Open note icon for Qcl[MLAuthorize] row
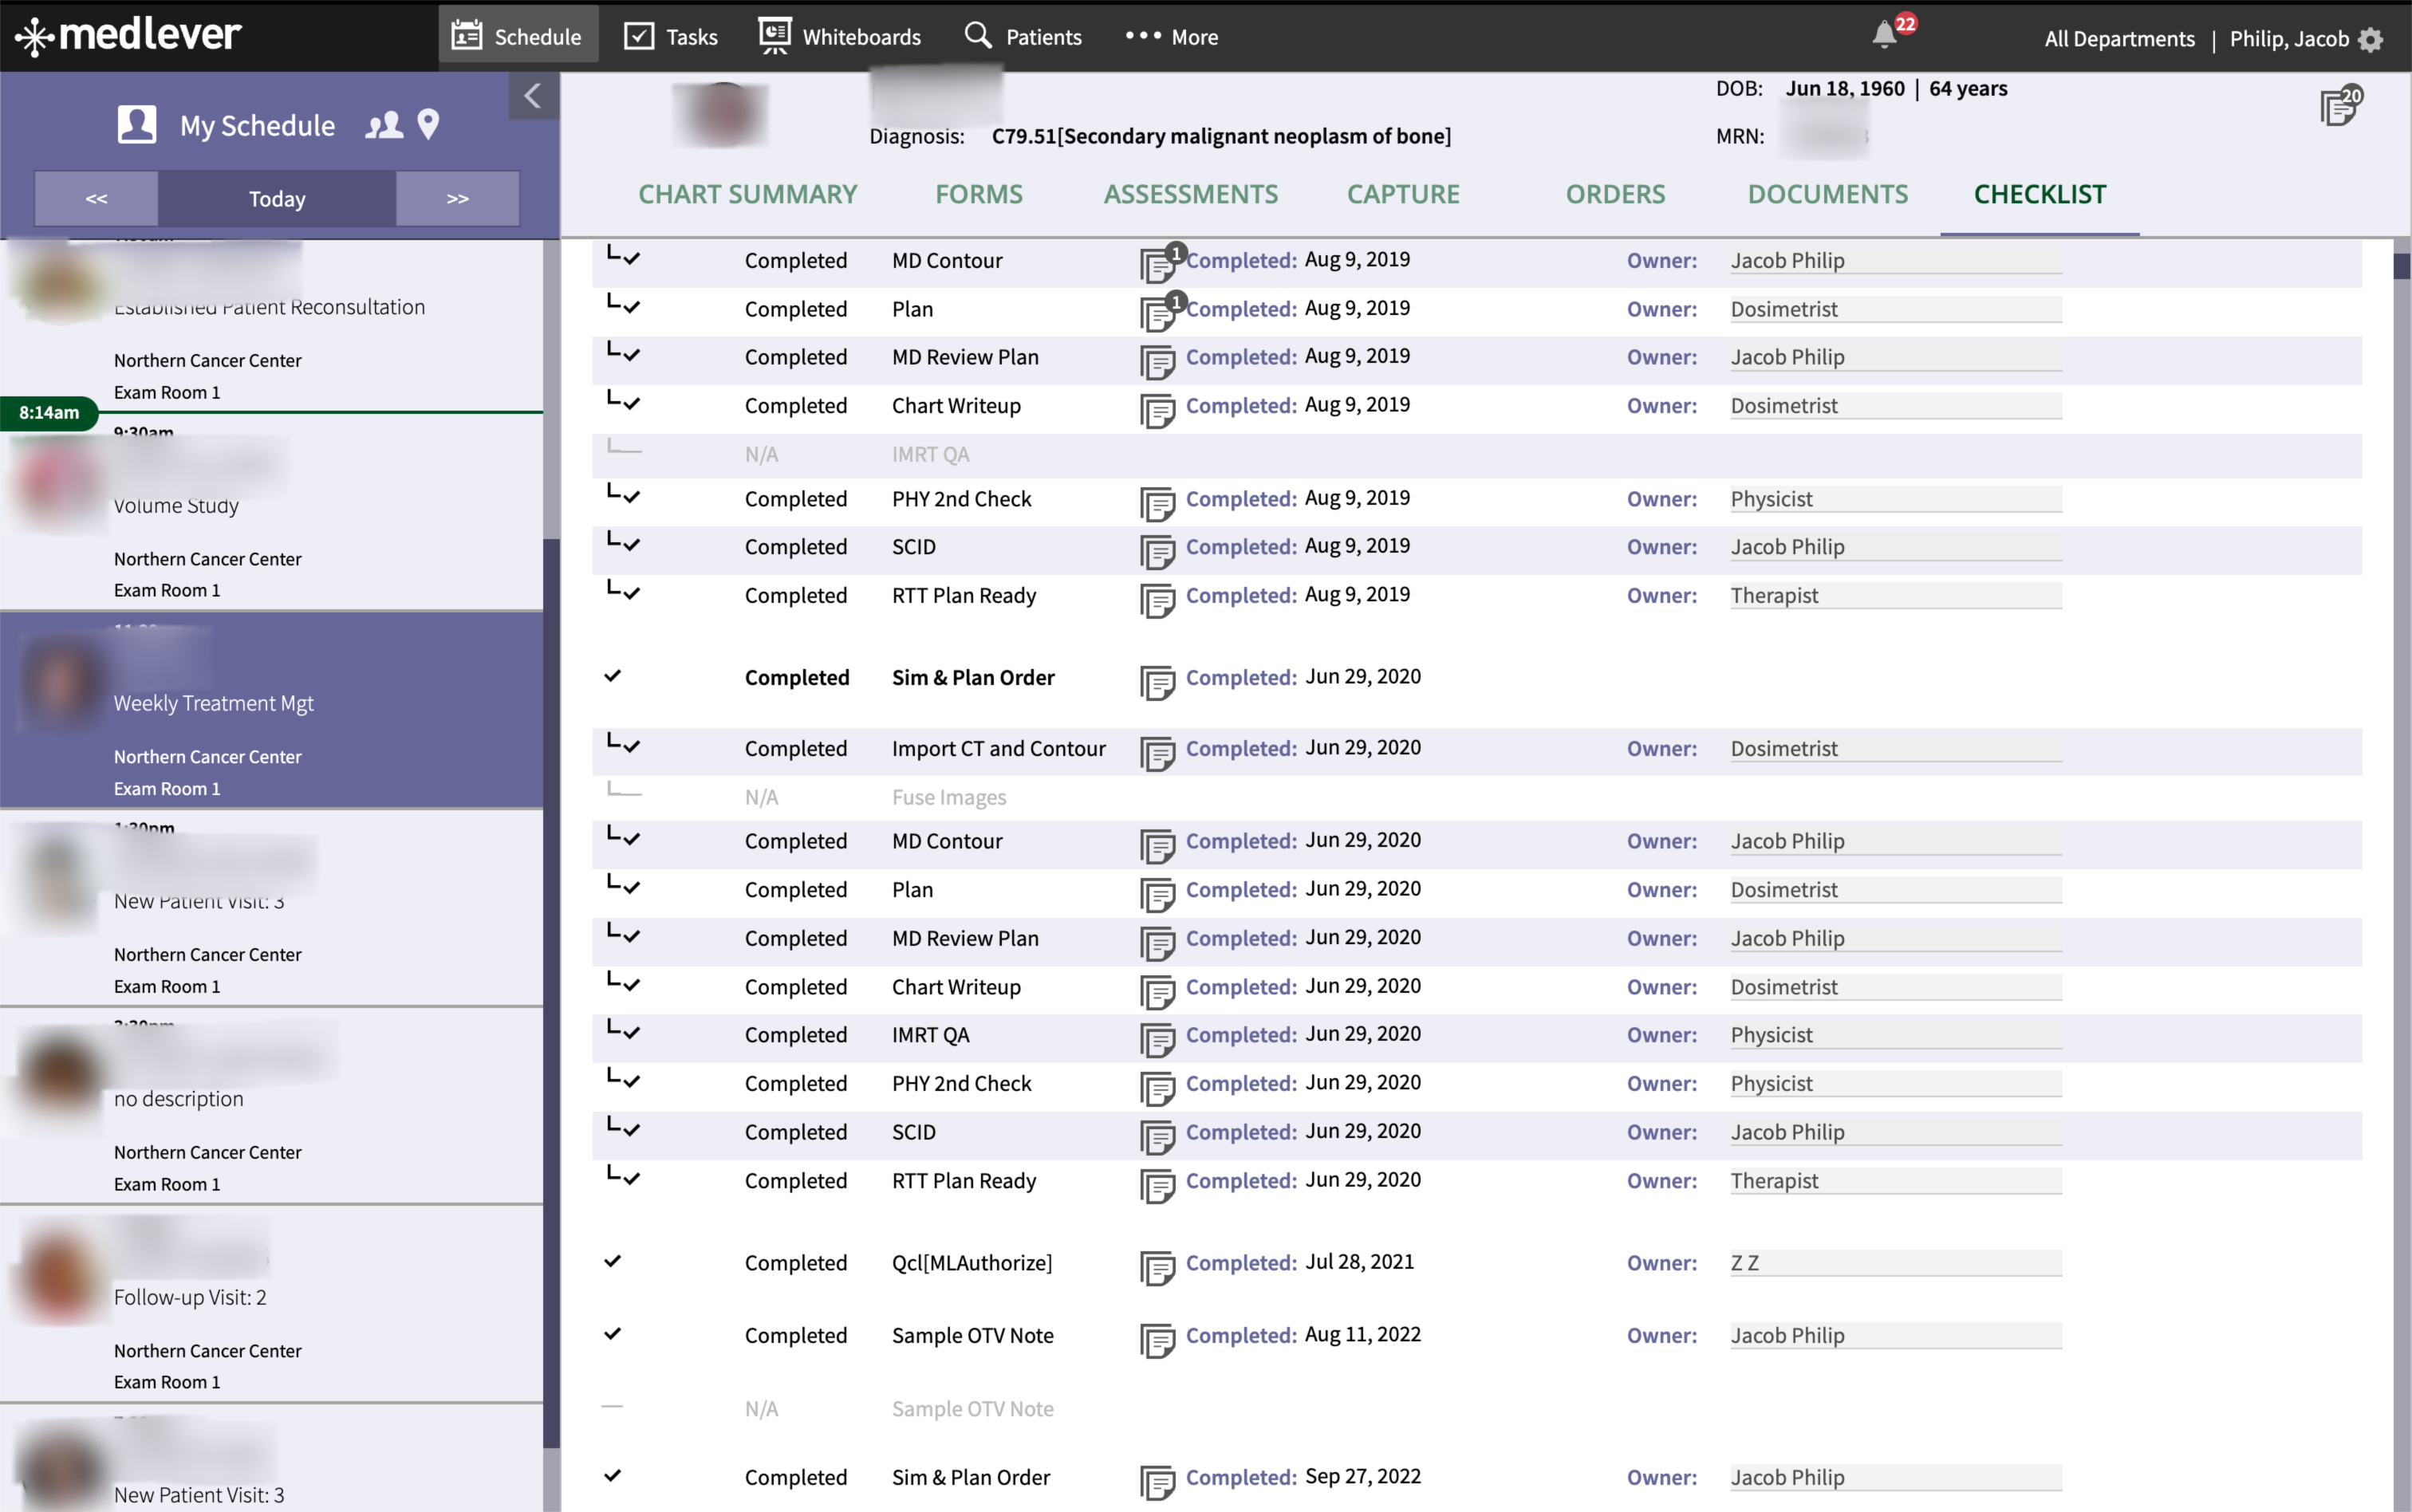This screenshot has height=1512, width=2412. (1158, 1268)
